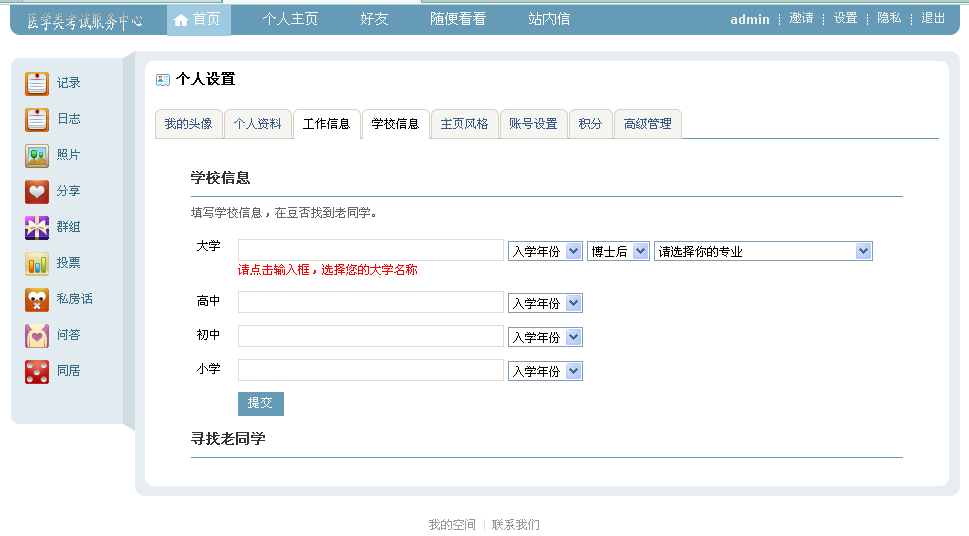Viewport: 969px width, 536px height.
Task: Click the 同居 text label in sidebar
Action: point(69,370)
